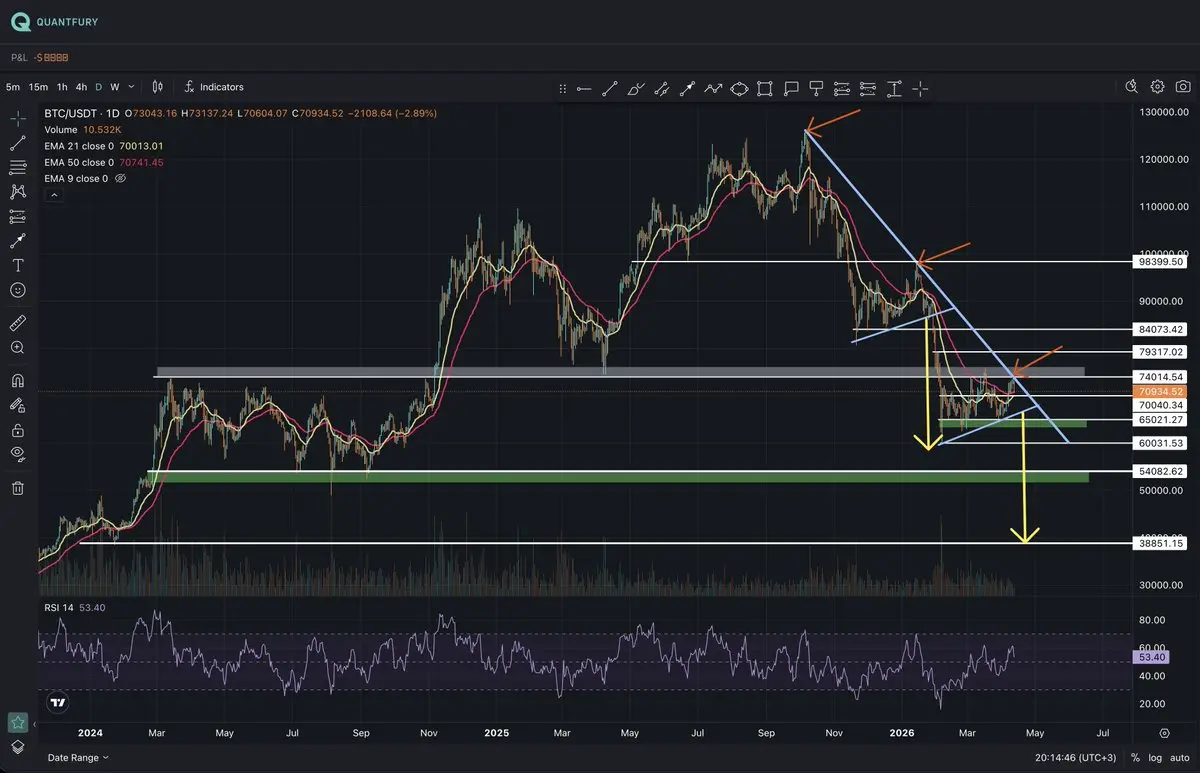Open the Date Range menu
This screenshot has height=773, width=1200.
pyautogui.click(x=78, y=758)
